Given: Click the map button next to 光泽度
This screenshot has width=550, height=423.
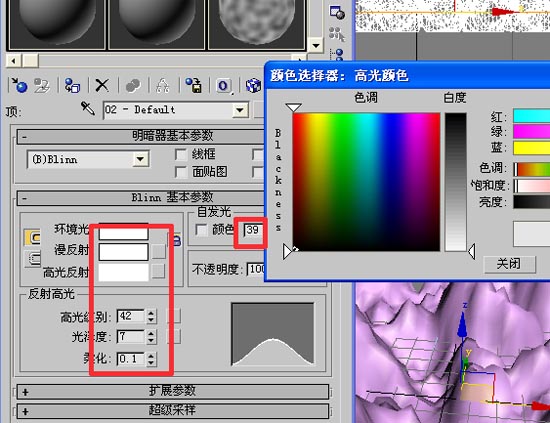Looking at the screenshot, I should pos(174,336).
